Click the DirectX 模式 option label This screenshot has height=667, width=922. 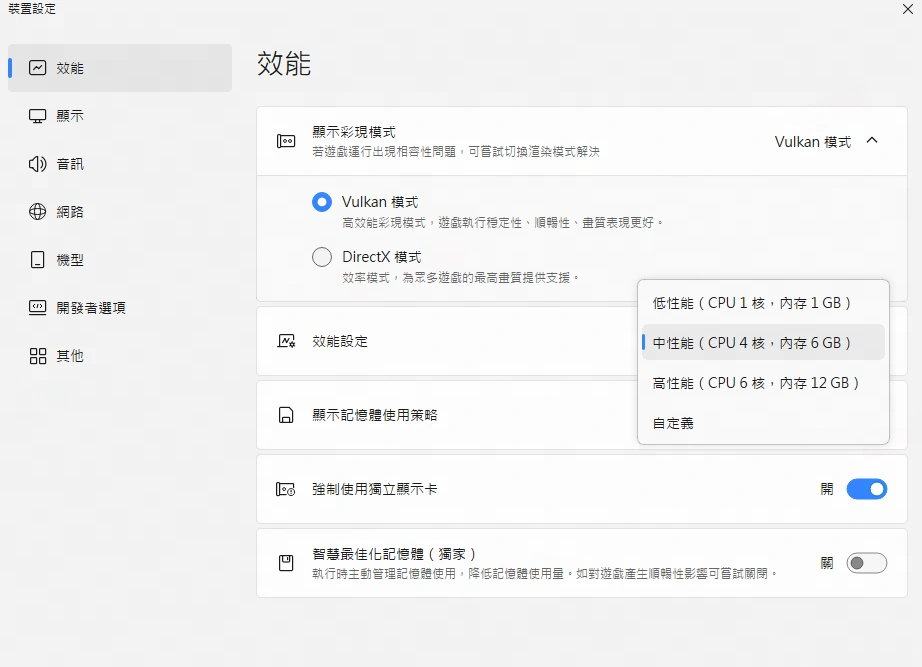(x=382, y=257)
